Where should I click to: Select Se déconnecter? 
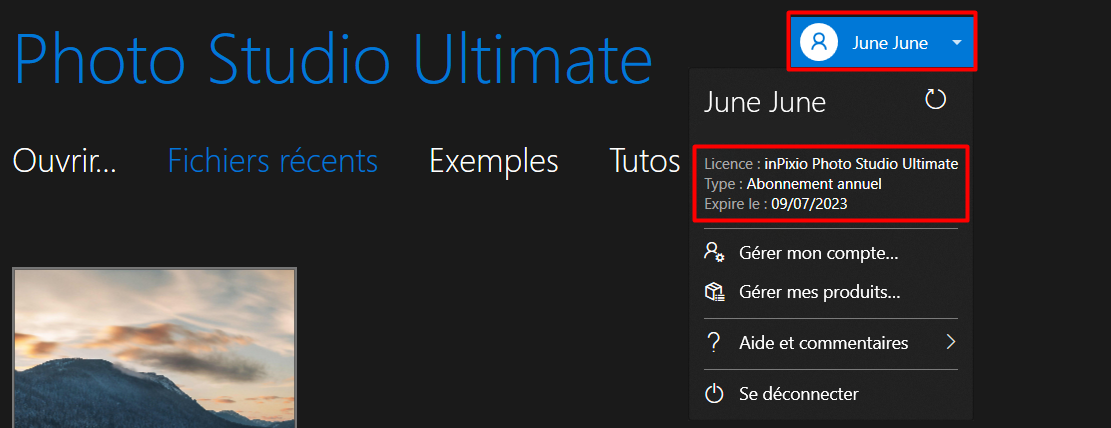coord(799,394)
